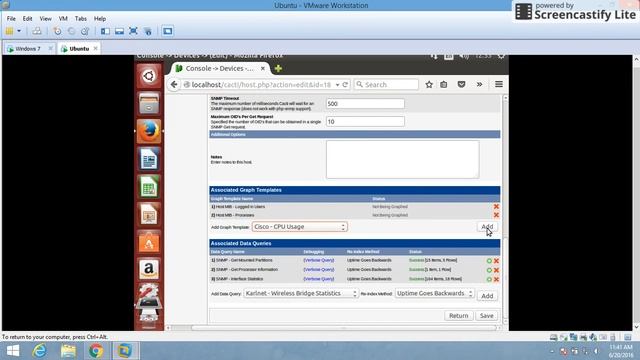Open the Ubuntu Dash launcher icon
This screenshot has height=360, width=640.
pyautogui.click(x=149, y=76)
